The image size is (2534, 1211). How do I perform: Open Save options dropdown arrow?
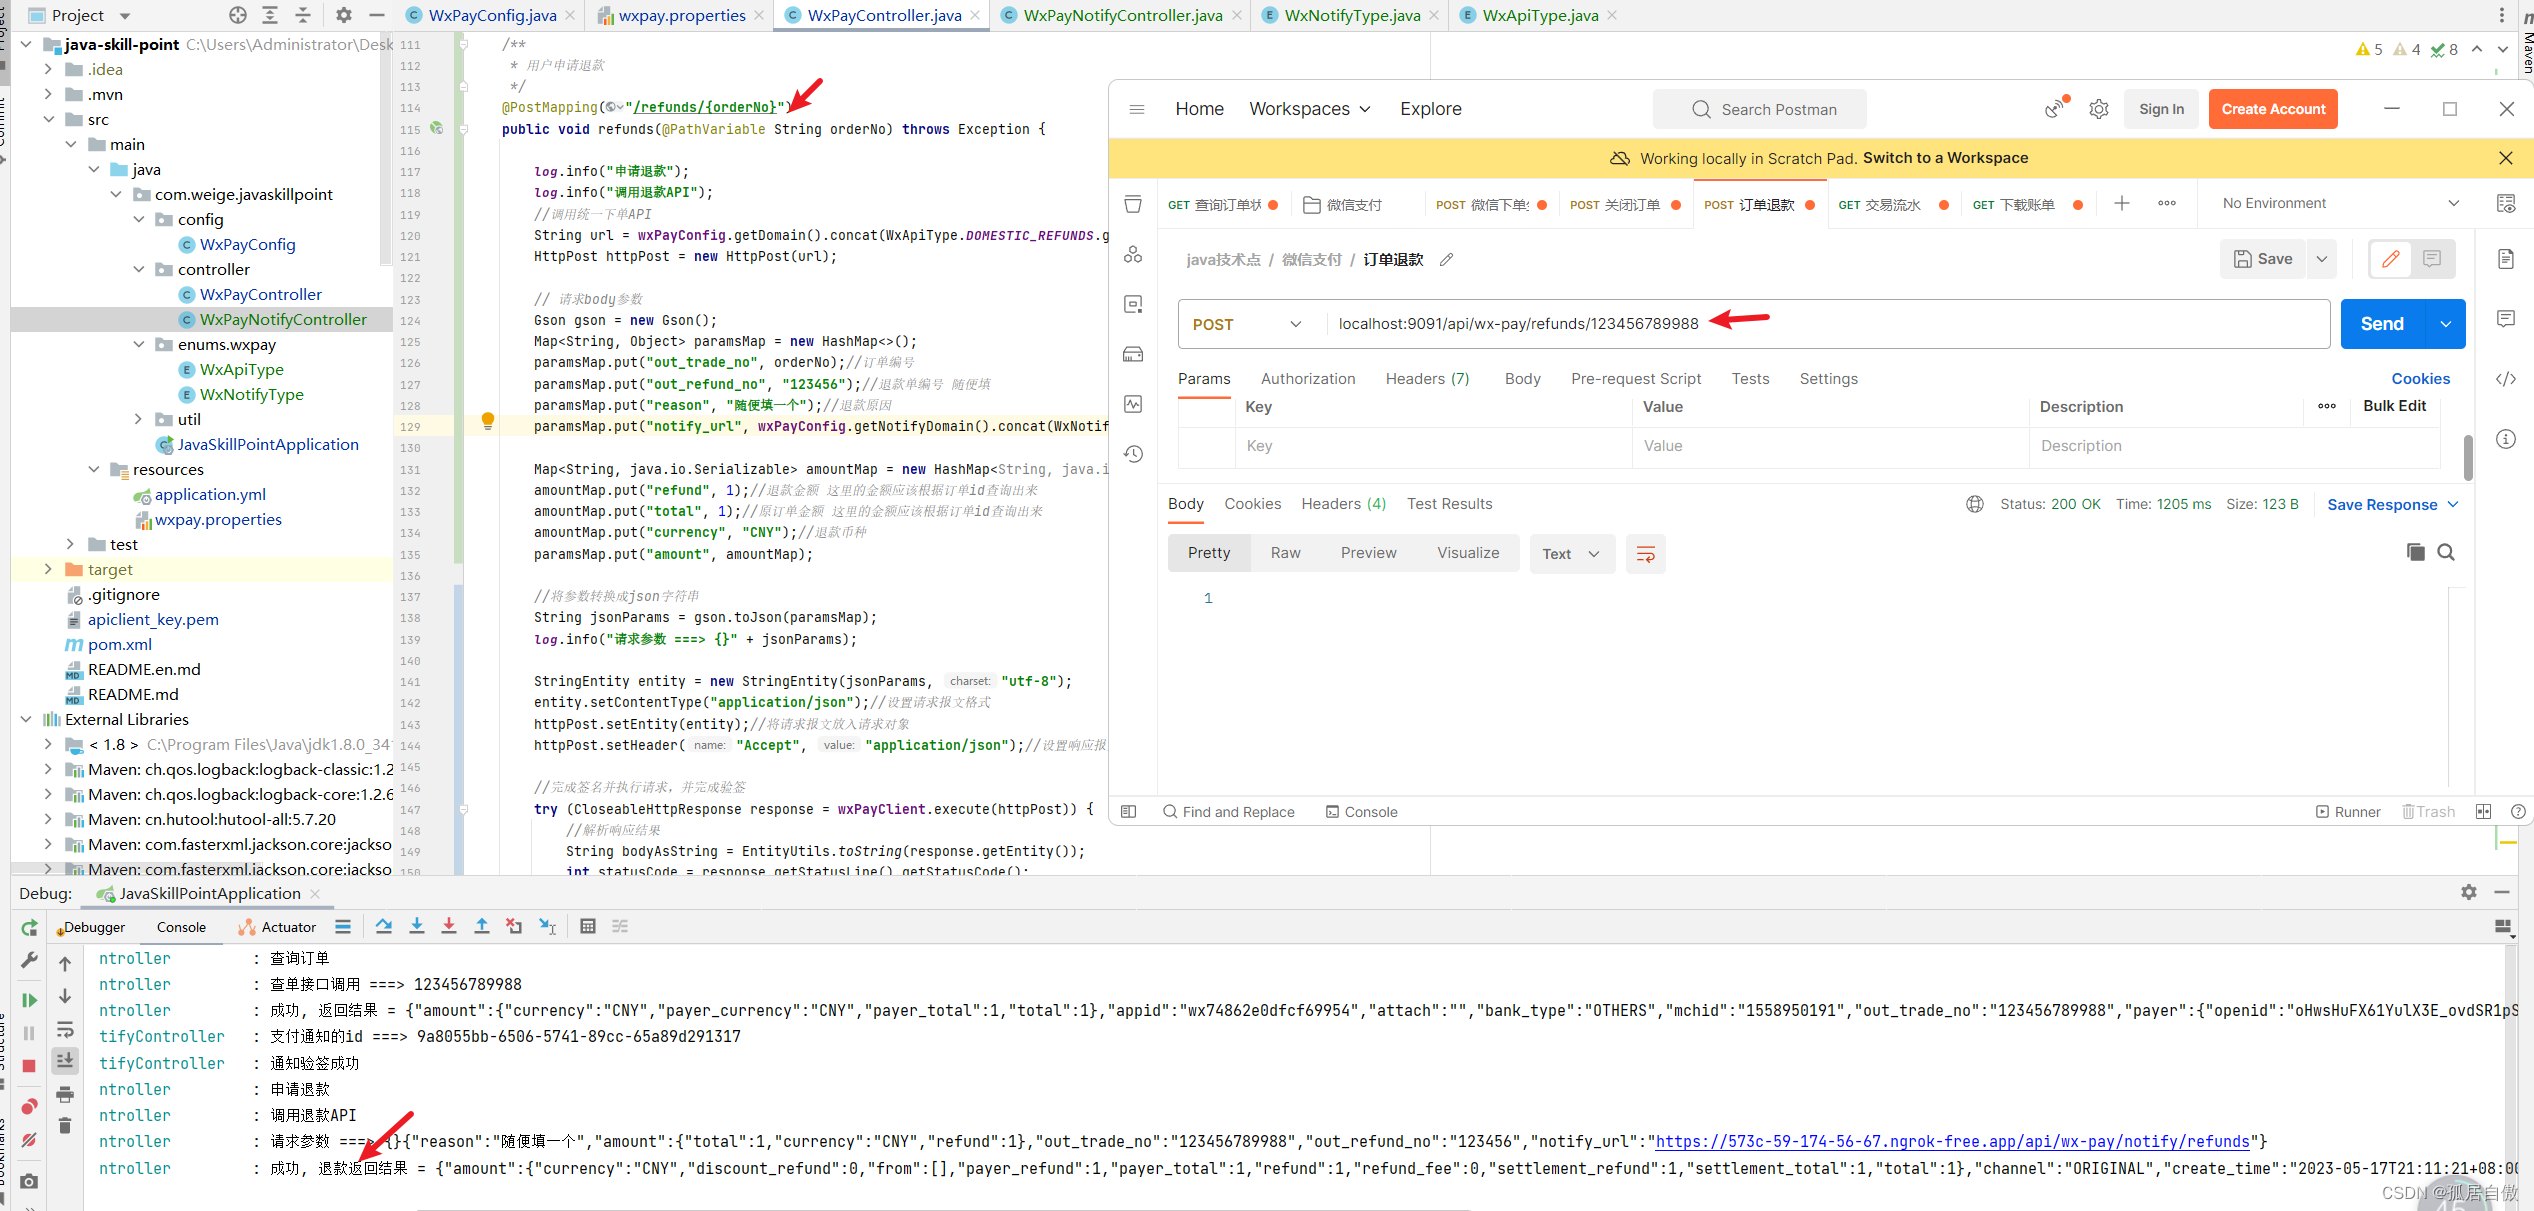click(2322, 259)
